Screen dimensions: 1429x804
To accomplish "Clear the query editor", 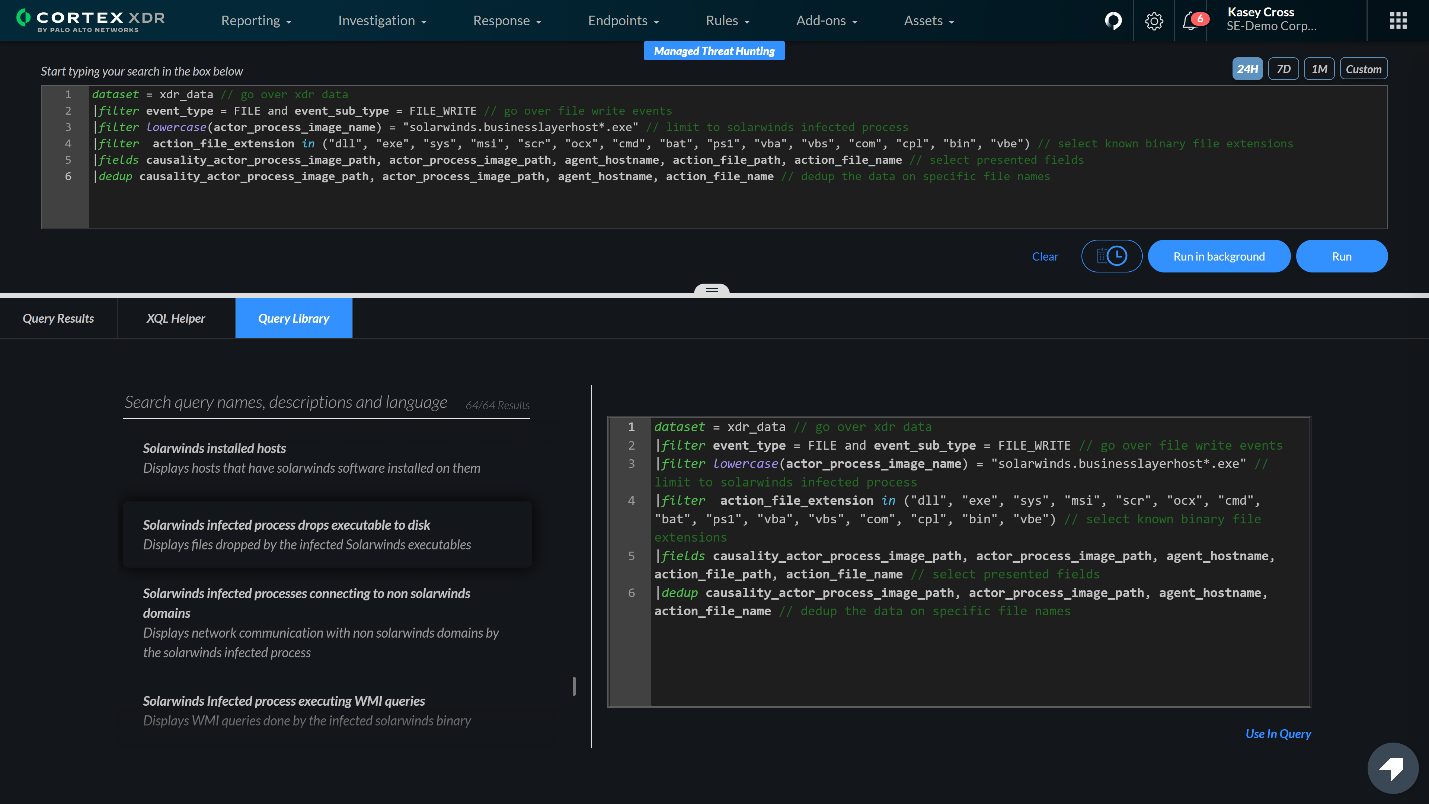I will 1045,257.
